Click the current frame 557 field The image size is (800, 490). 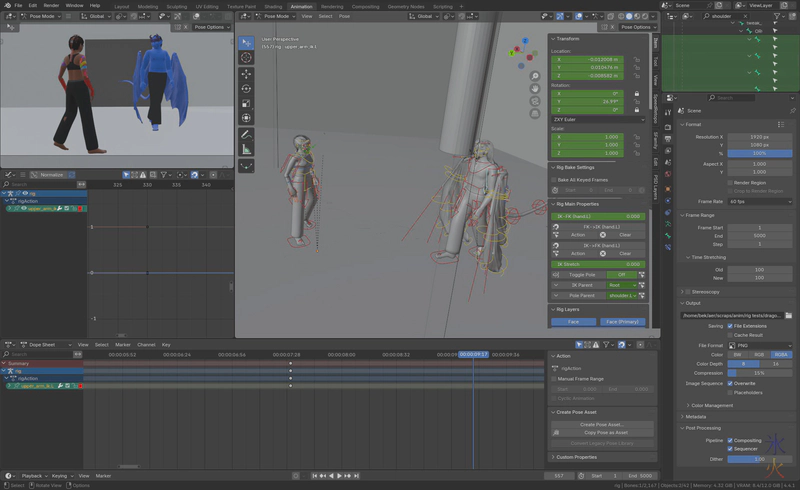[x=559, y=476]
